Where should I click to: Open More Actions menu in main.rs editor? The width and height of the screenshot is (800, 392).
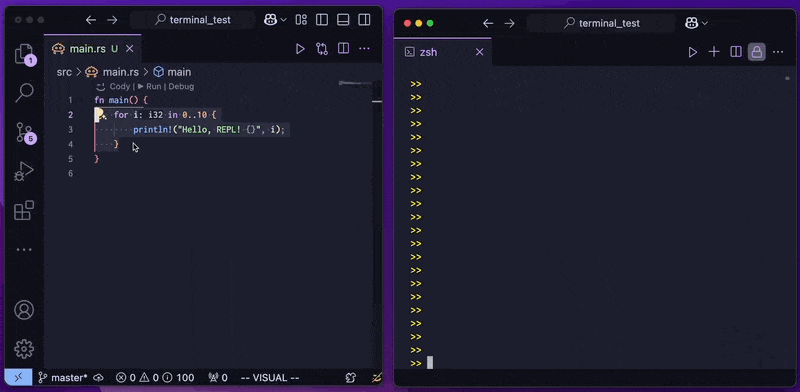[364, 49]
